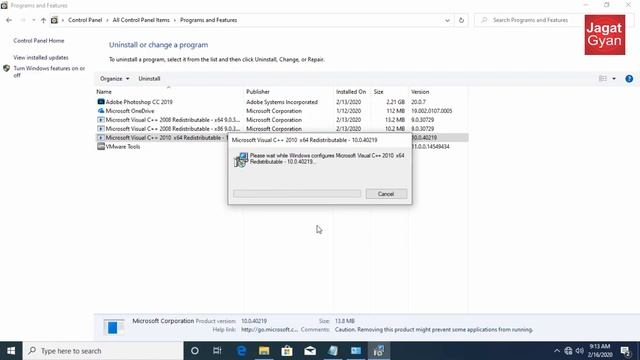
Task: Click the change view icon
Action: click(x=602, y=79)
